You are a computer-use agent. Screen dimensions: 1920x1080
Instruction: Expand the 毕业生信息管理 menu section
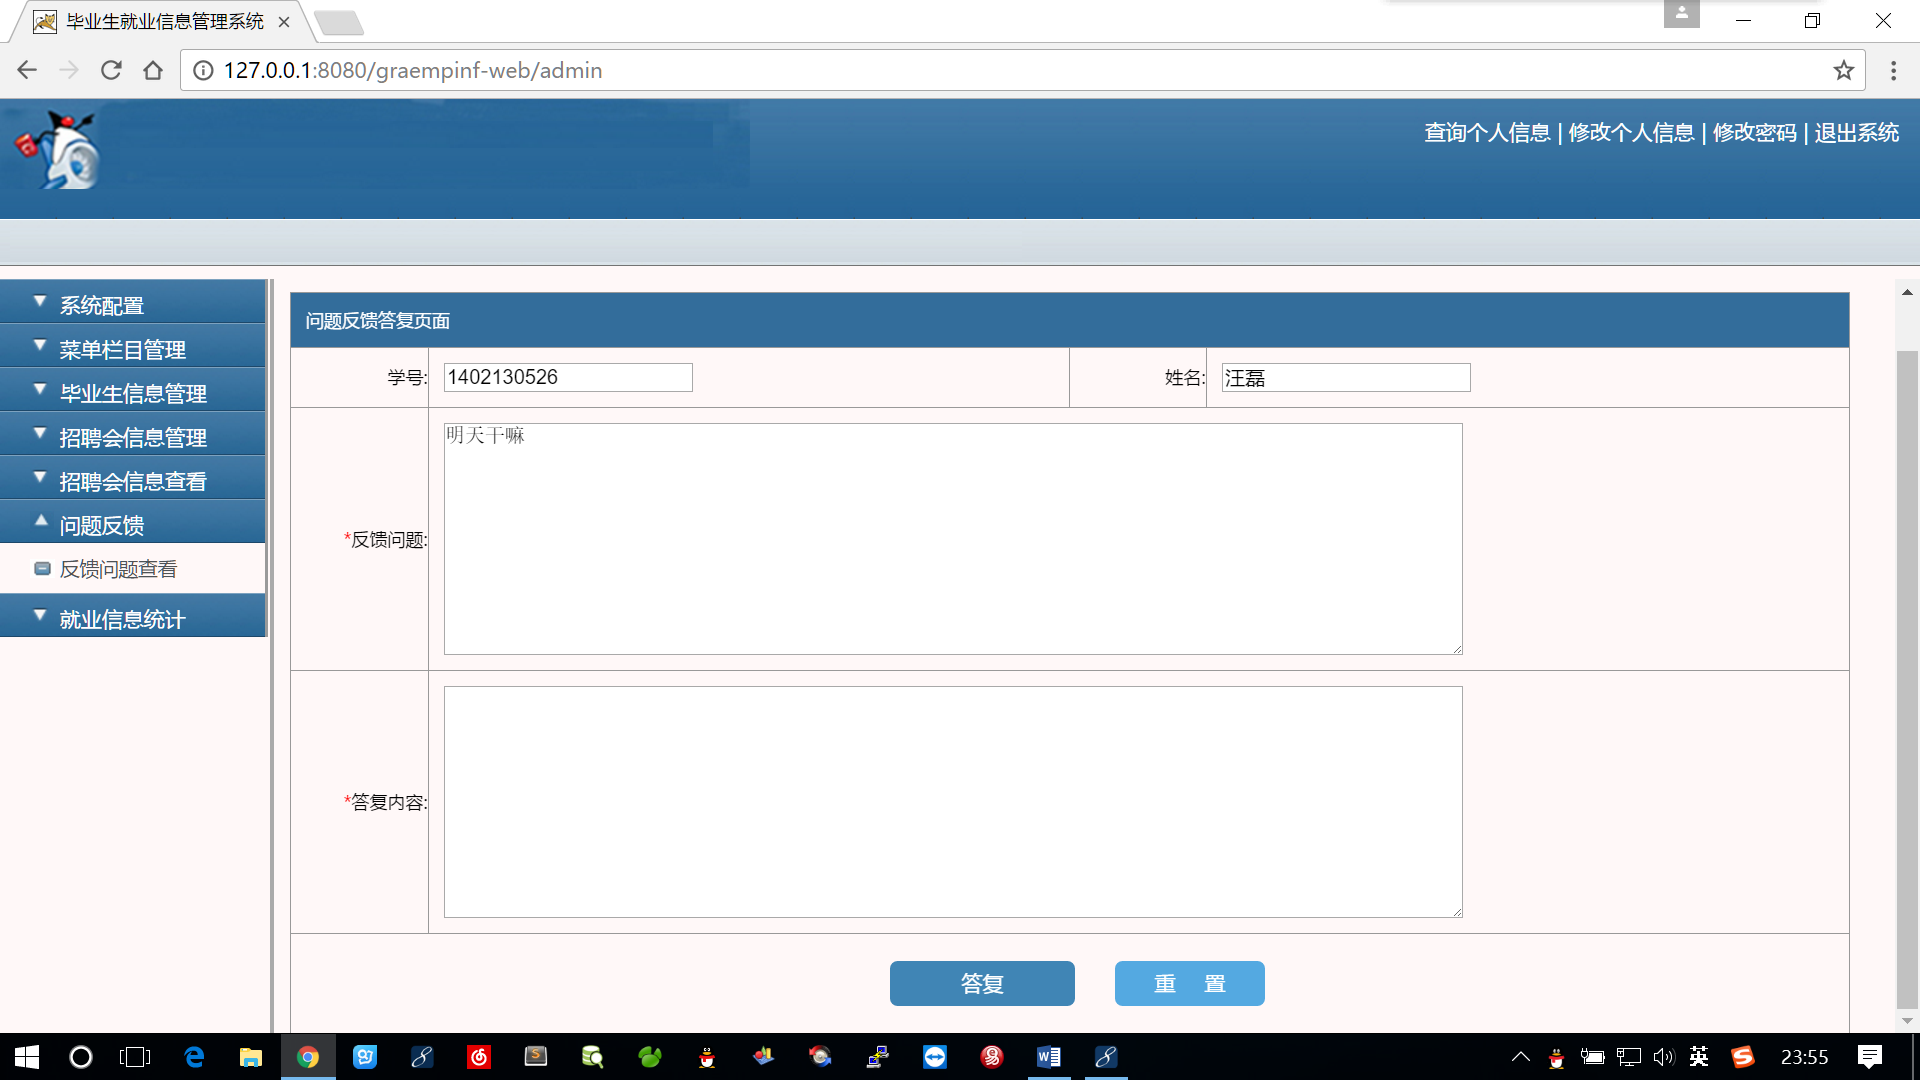click(x=133, y=393)
